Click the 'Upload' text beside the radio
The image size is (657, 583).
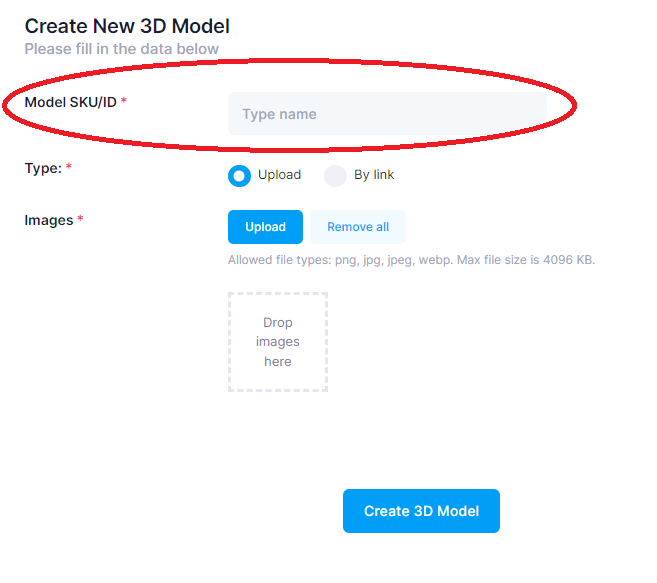pos(279,175)
